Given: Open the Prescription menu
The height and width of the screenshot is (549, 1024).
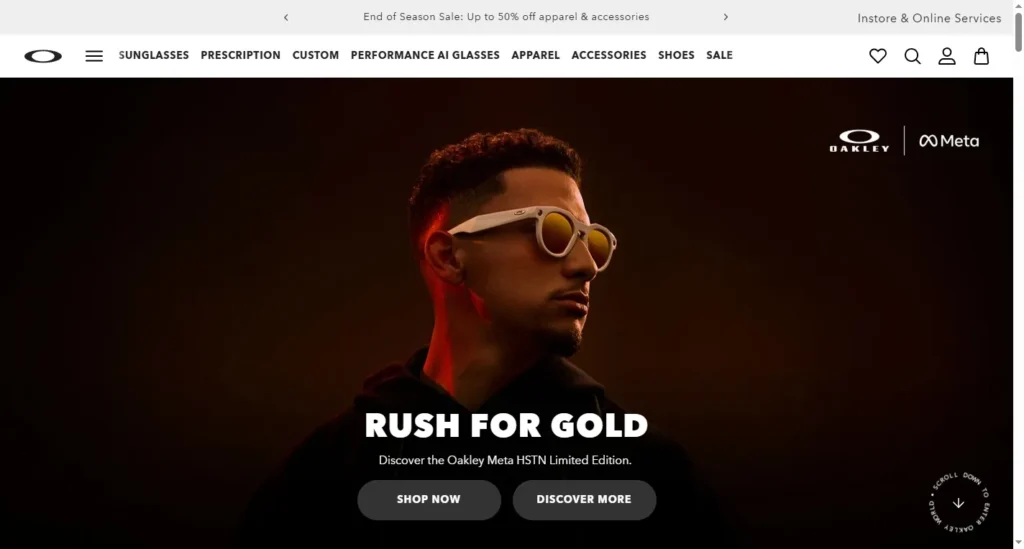Looking at the screenshot, I should coord(240,55).
